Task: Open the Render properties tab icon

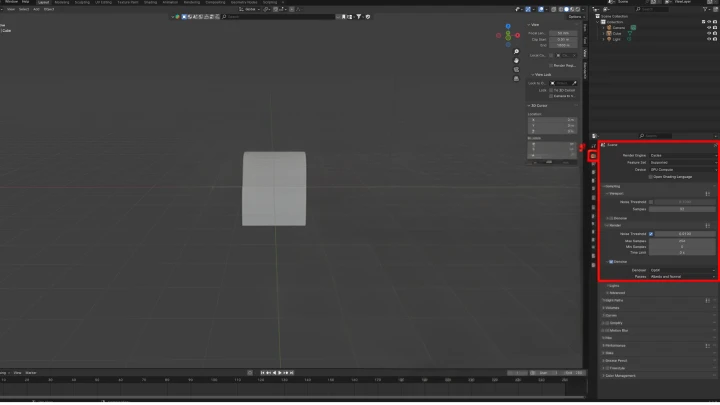Action: coord(593,156)
